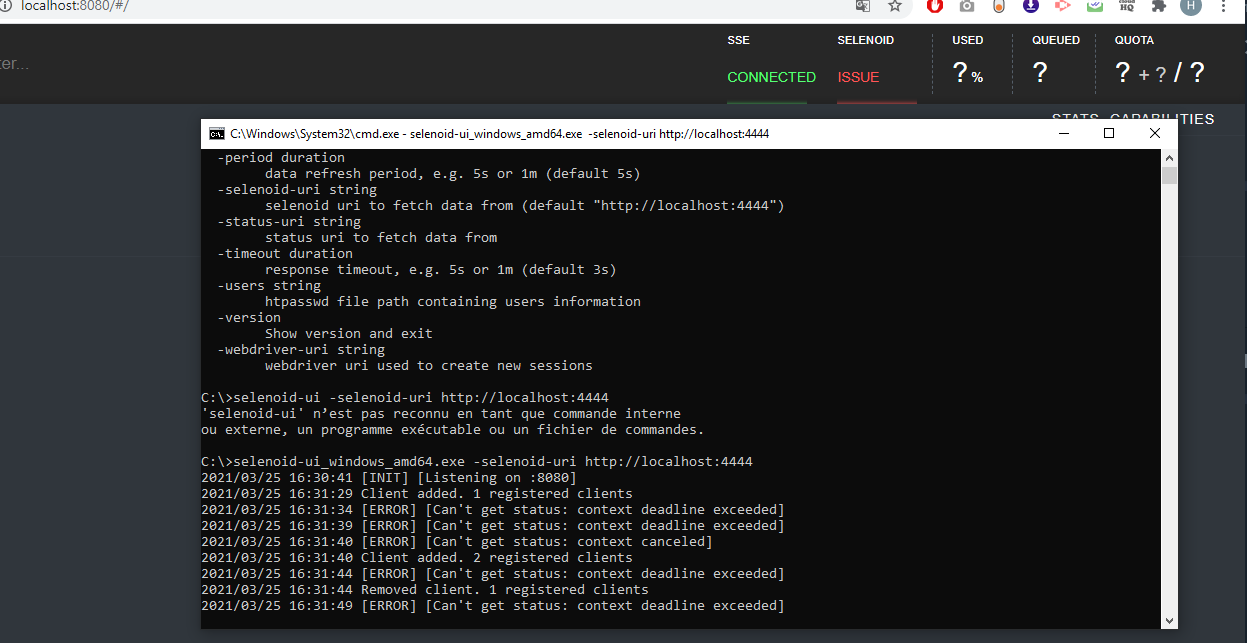
Task: Open the H profile avatar
Action: 1190,6
